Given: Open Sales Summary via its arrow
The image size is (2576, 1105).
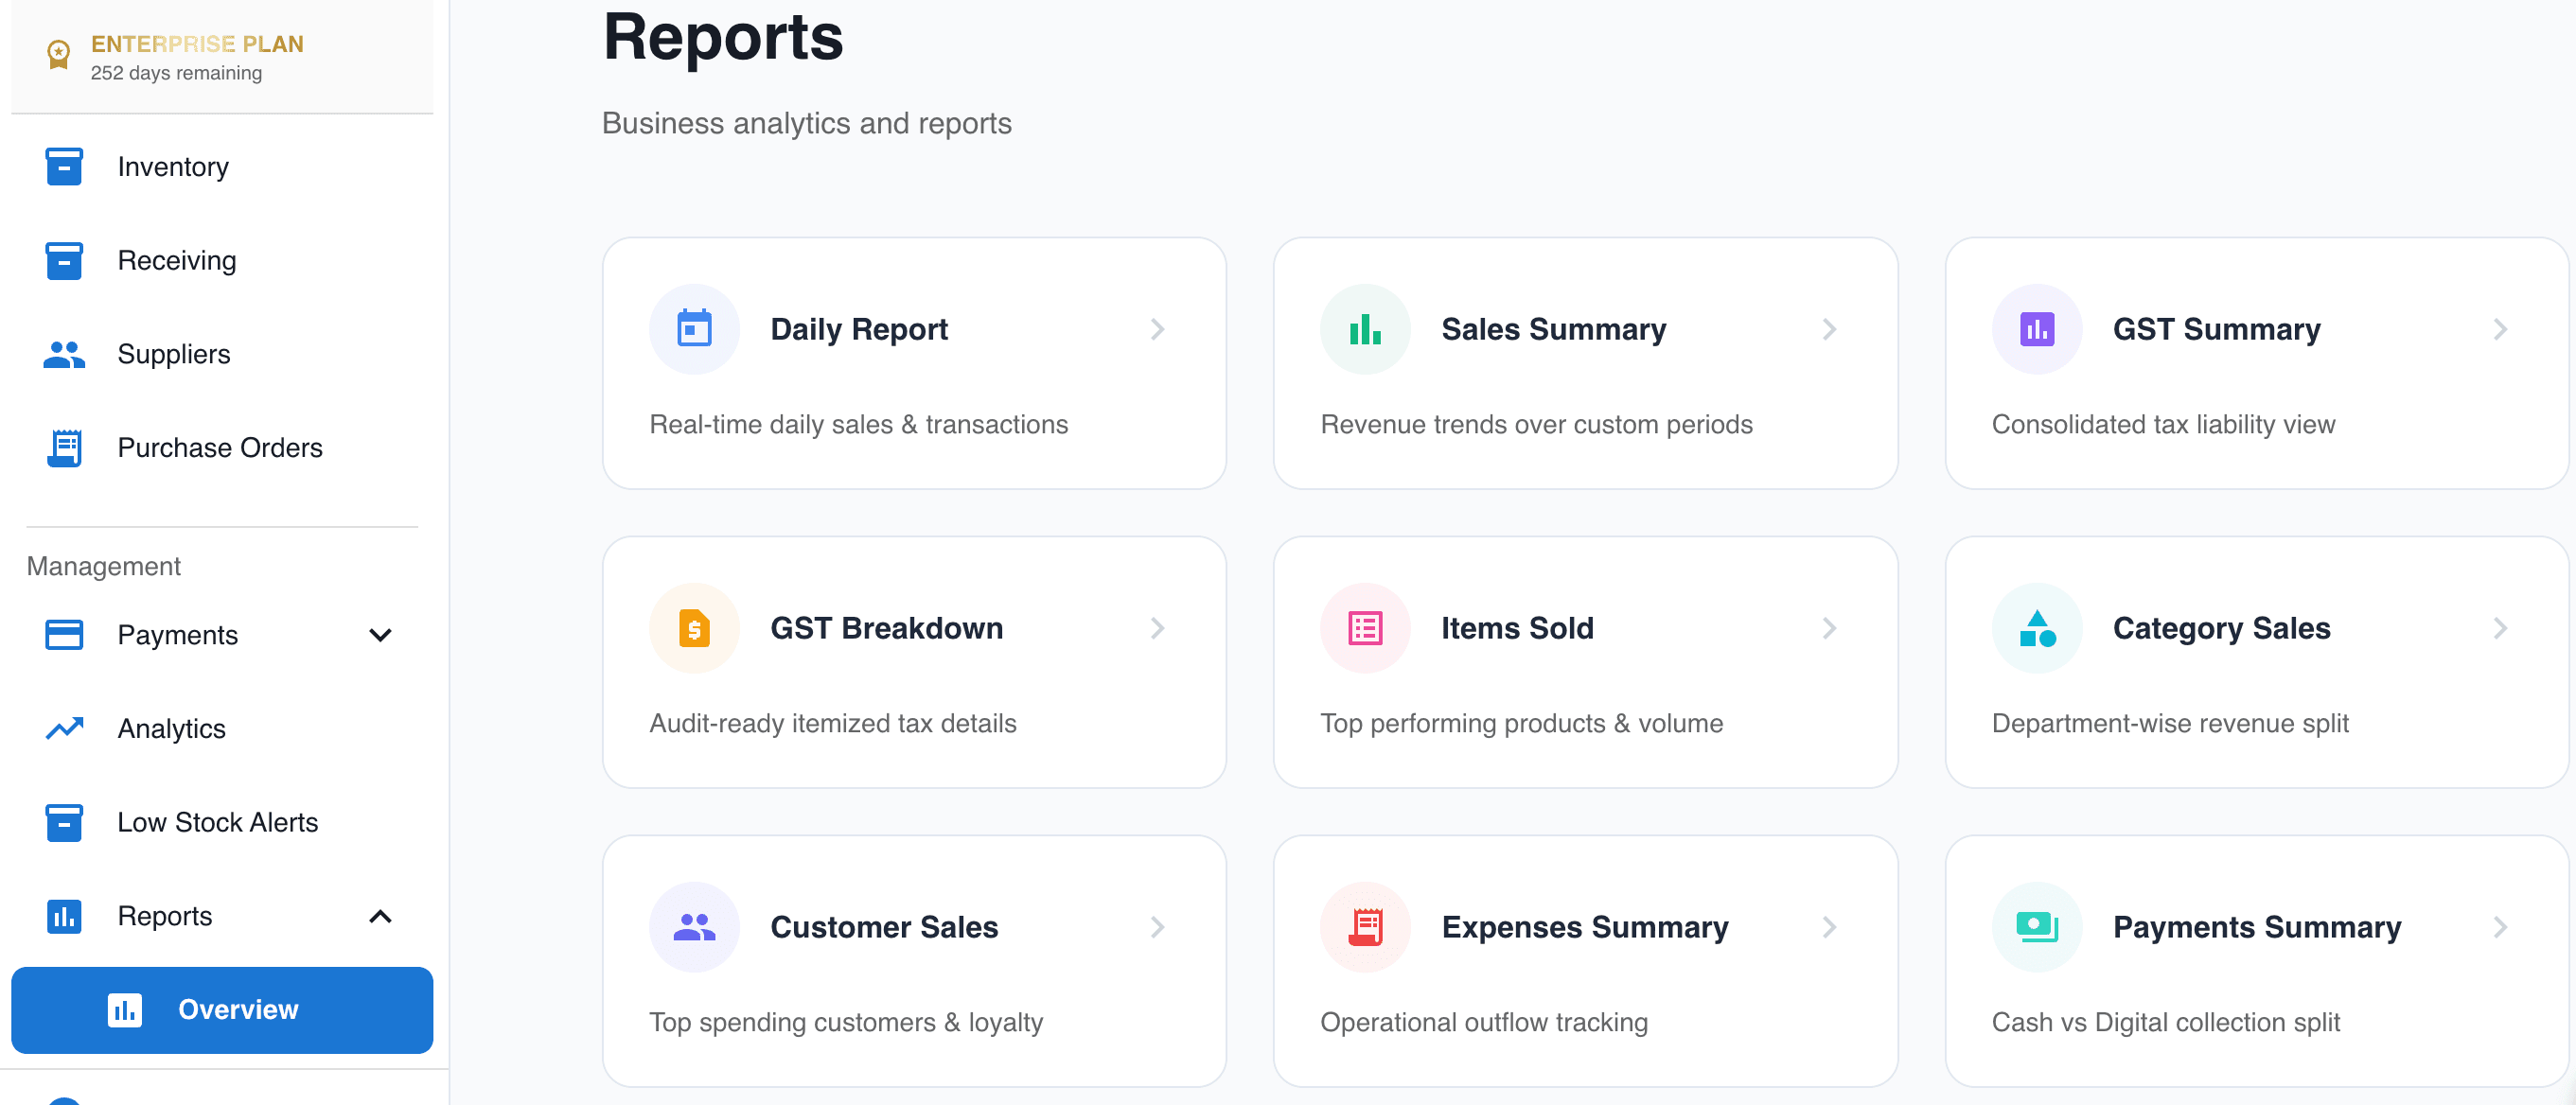Looking at the screenshot, I should 1829,329.
